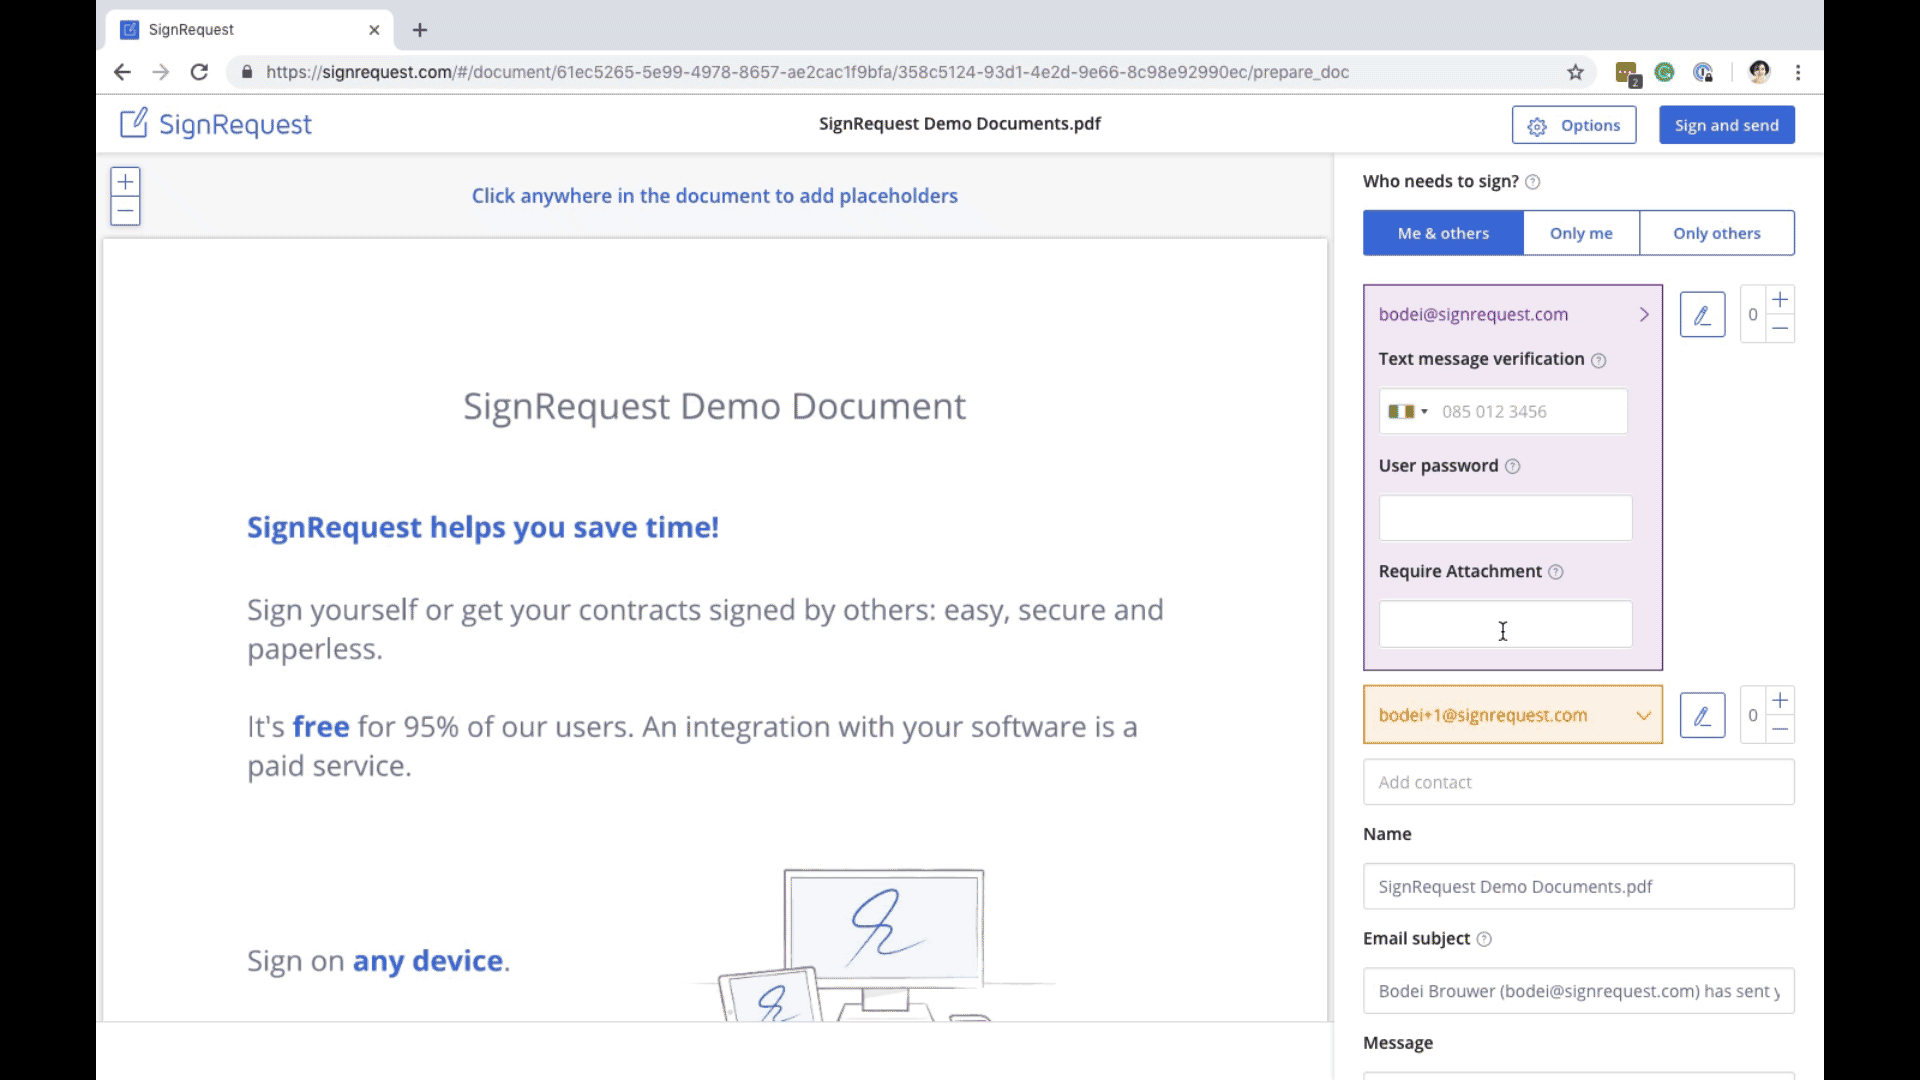Expand the bodei+1@signrequest.com contact chevron
1920x1080 pixels.
[x=1643, y=716]
